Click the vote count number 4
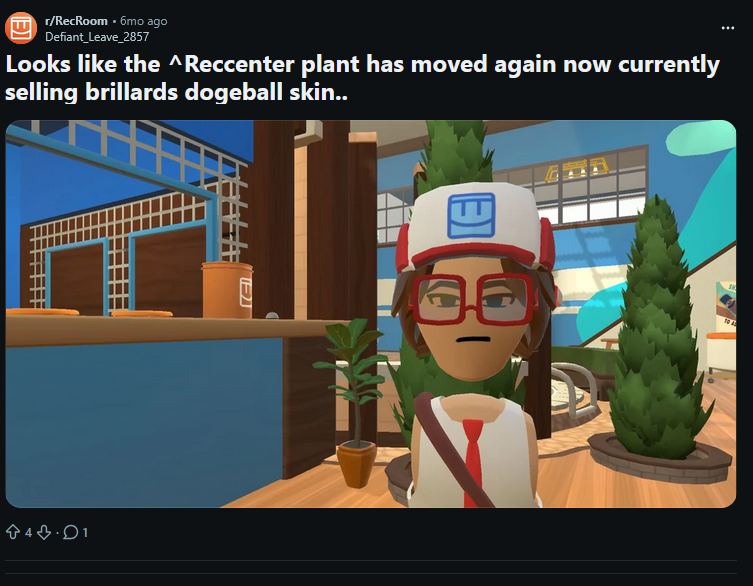753x586 pixels. (x=28, y=532)
